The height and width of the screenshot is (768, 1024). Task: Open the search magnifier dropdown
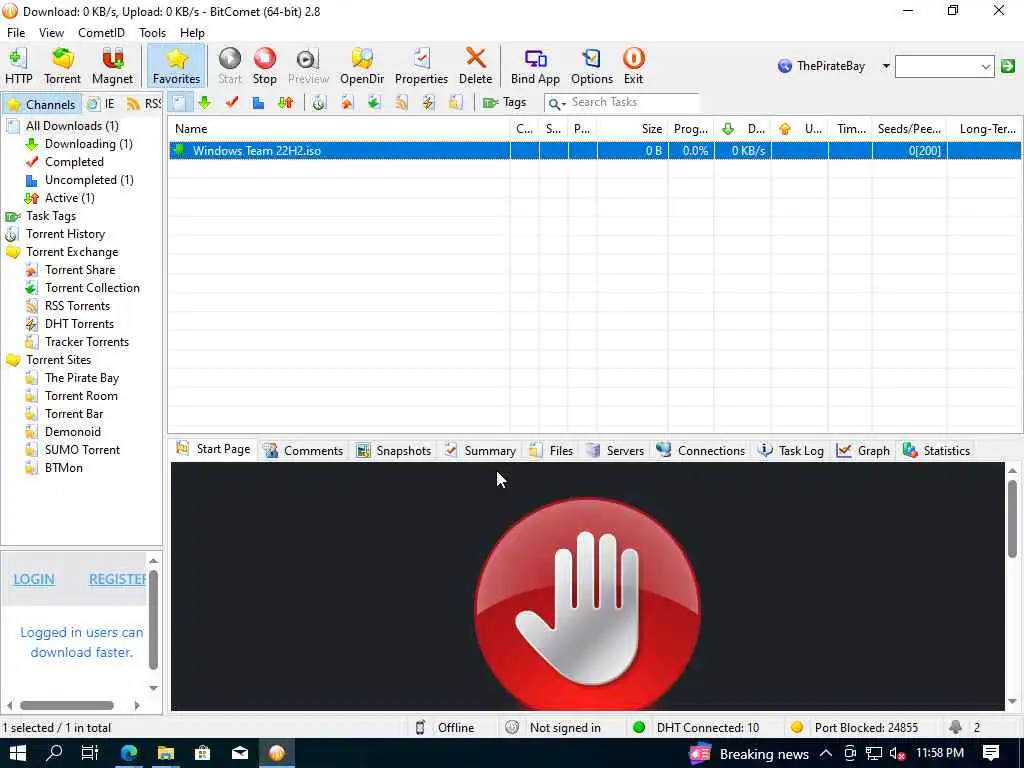556,103
